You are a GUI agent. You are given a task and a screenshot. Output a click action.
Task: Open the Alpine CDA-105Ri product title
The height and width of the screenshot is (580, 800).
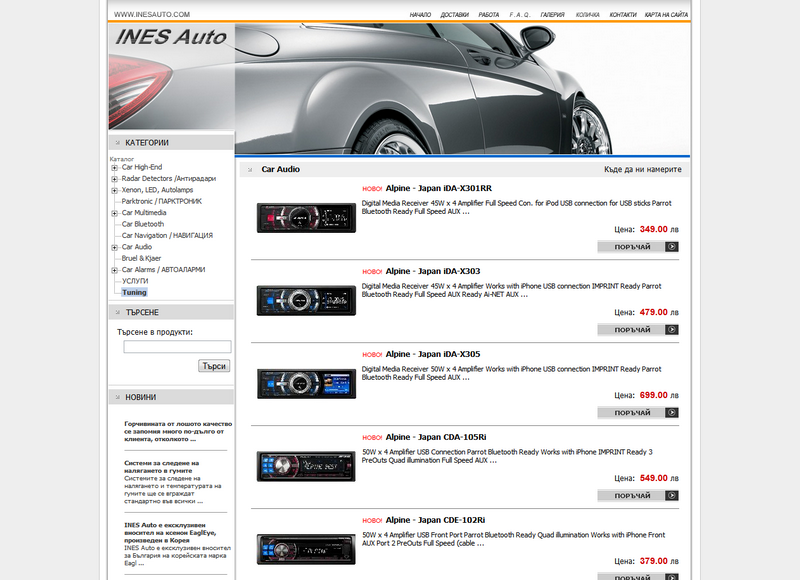(x=436, y=437)
